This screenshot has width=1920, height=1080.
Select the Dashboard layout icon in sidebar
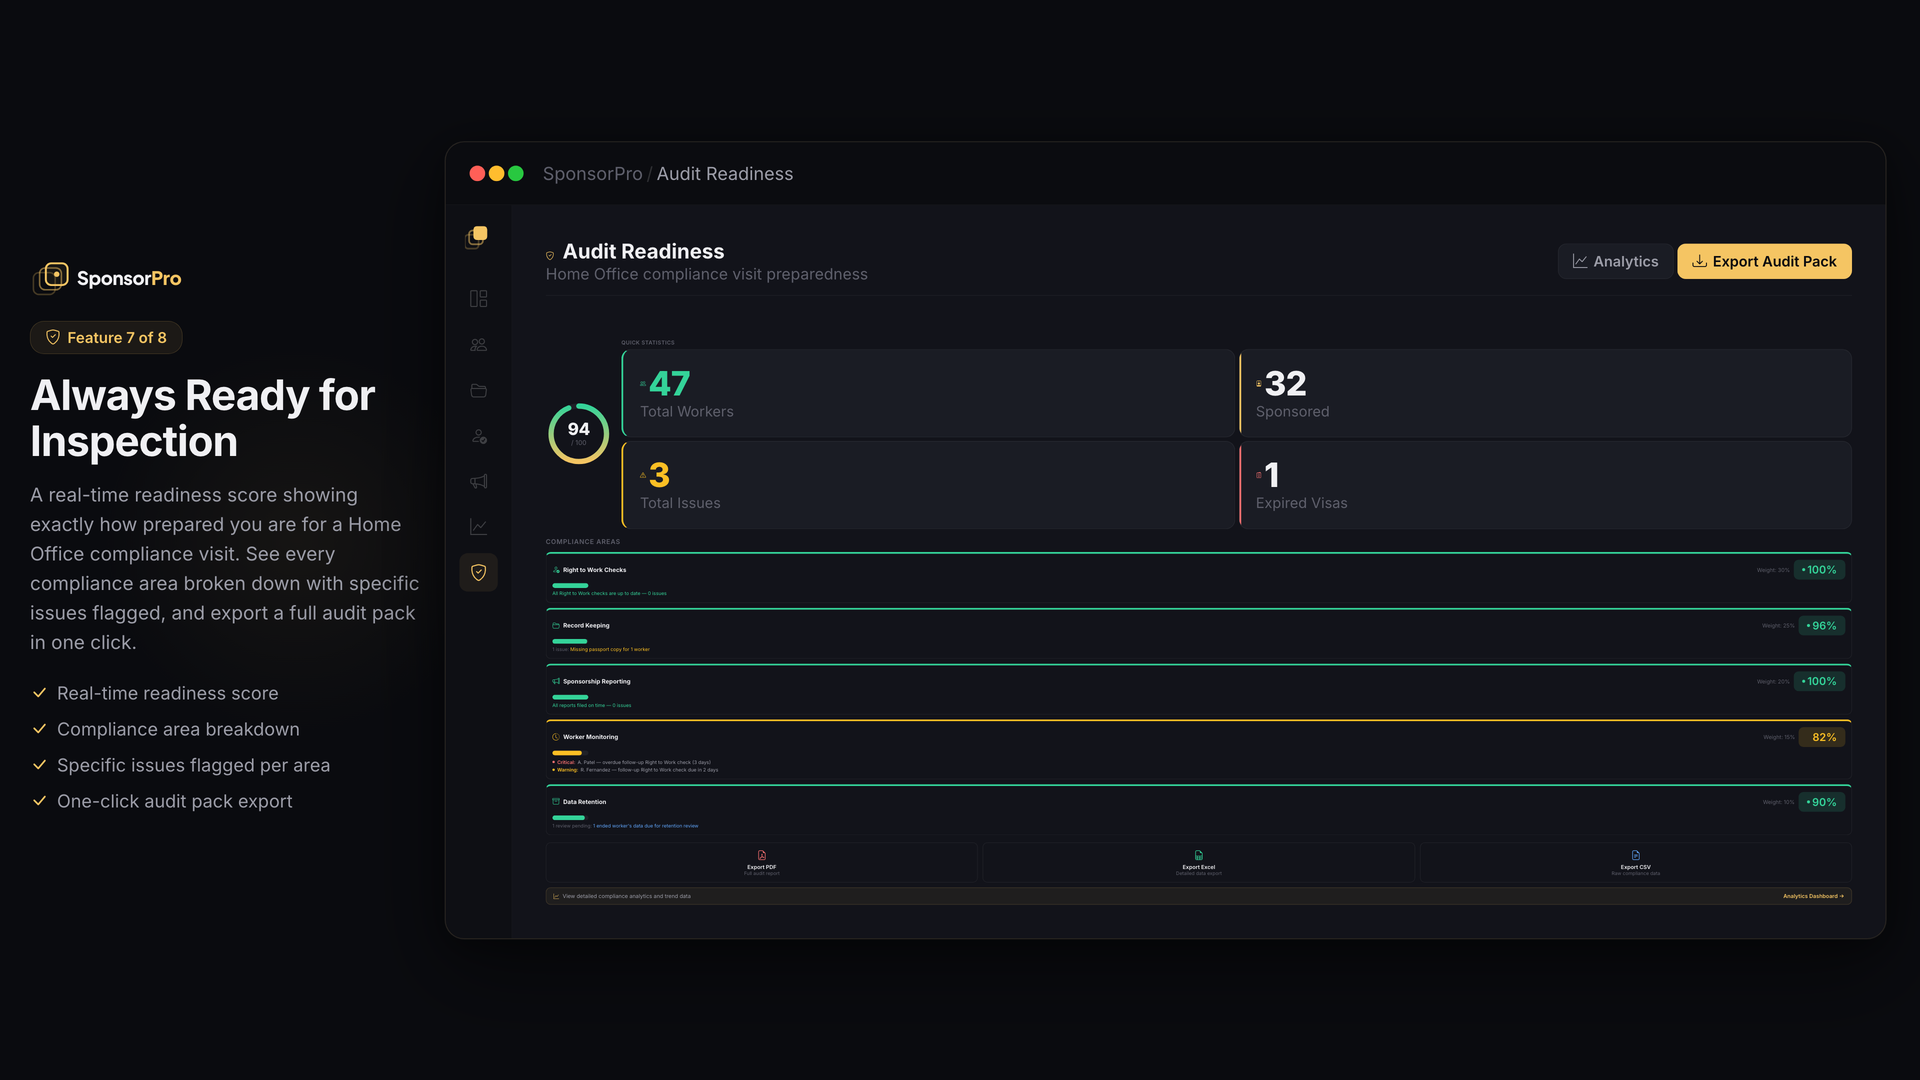478,298
